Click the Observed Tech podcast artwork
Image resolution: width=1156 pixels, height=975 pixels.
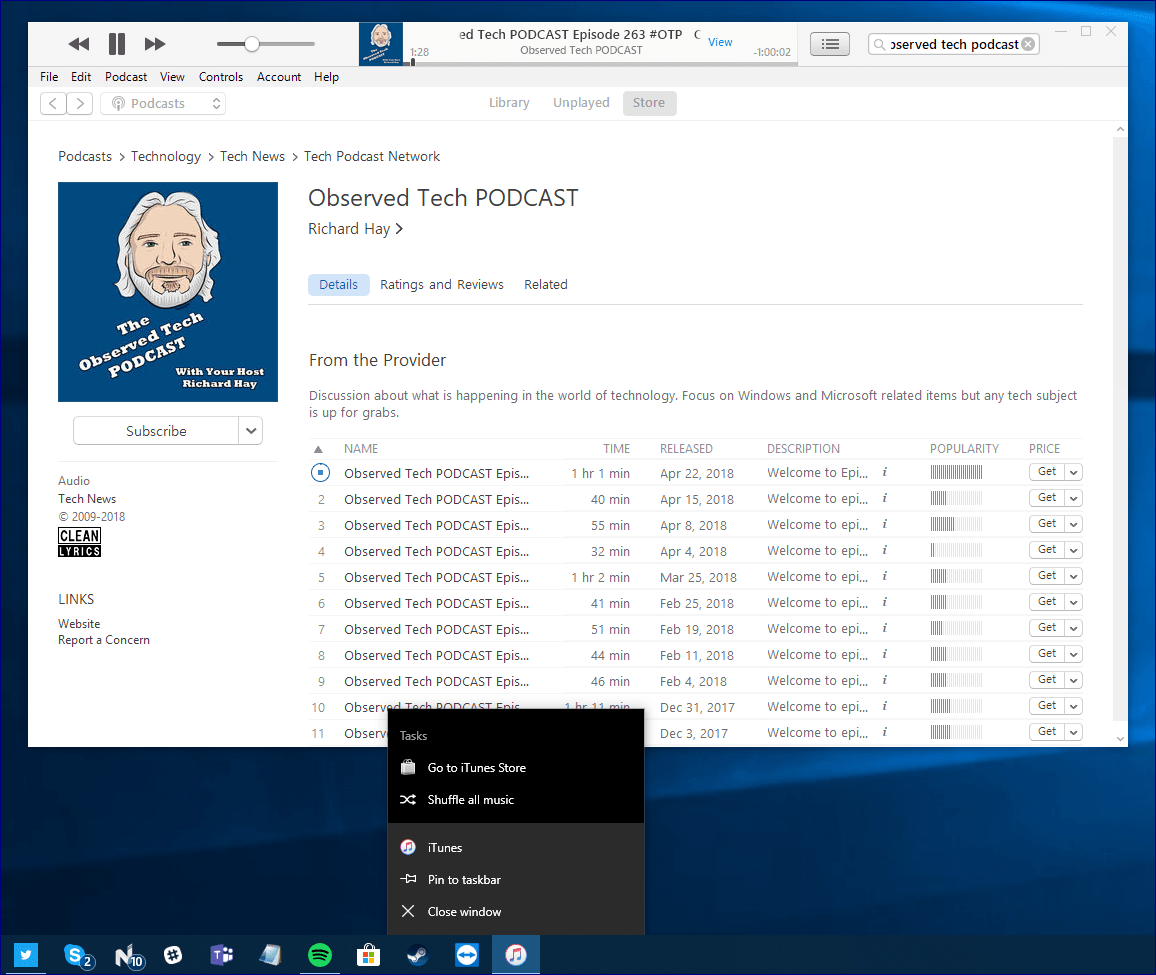[x=168, y=292]
